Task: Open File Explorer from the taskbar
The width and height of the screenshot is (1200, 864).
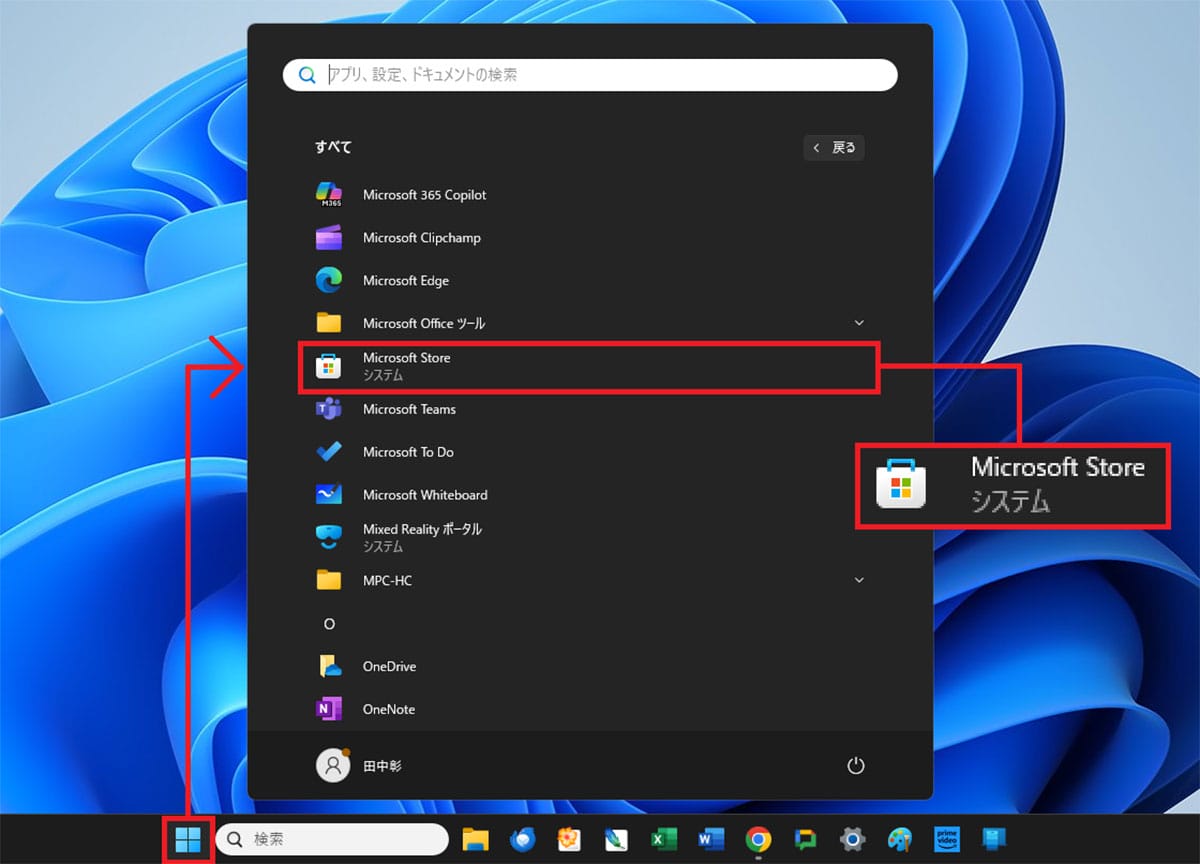Action: tap(475, 839)
